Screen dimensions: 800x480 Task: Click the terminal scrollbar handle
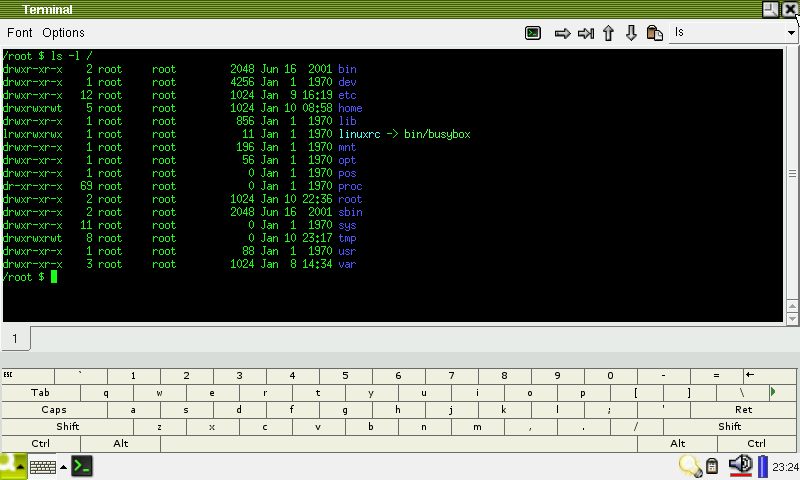pos(792,173)
